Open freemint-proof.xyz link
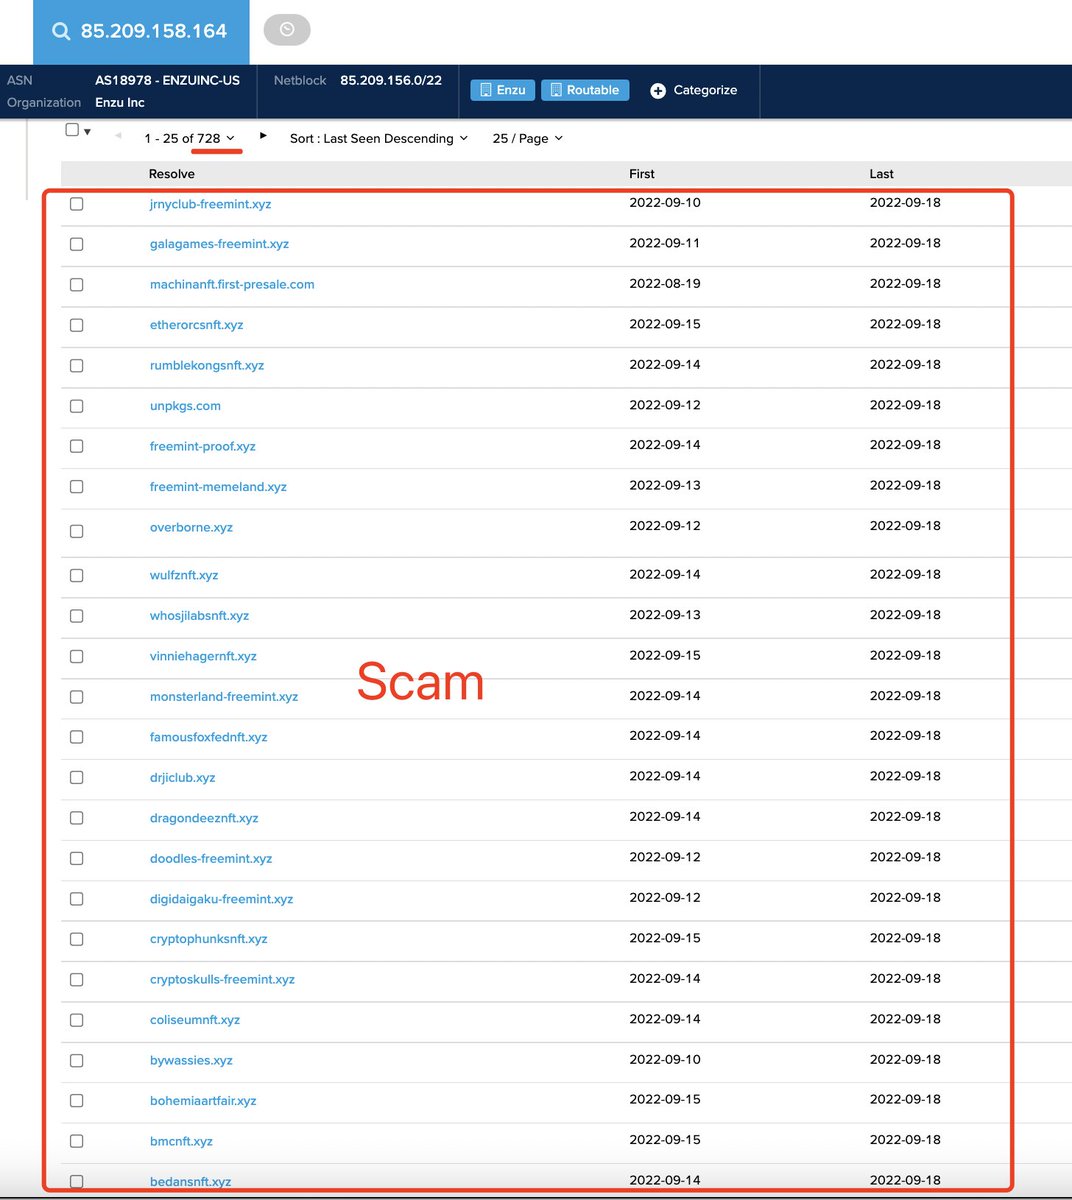 pyautogui.click(x=202, y=447)
